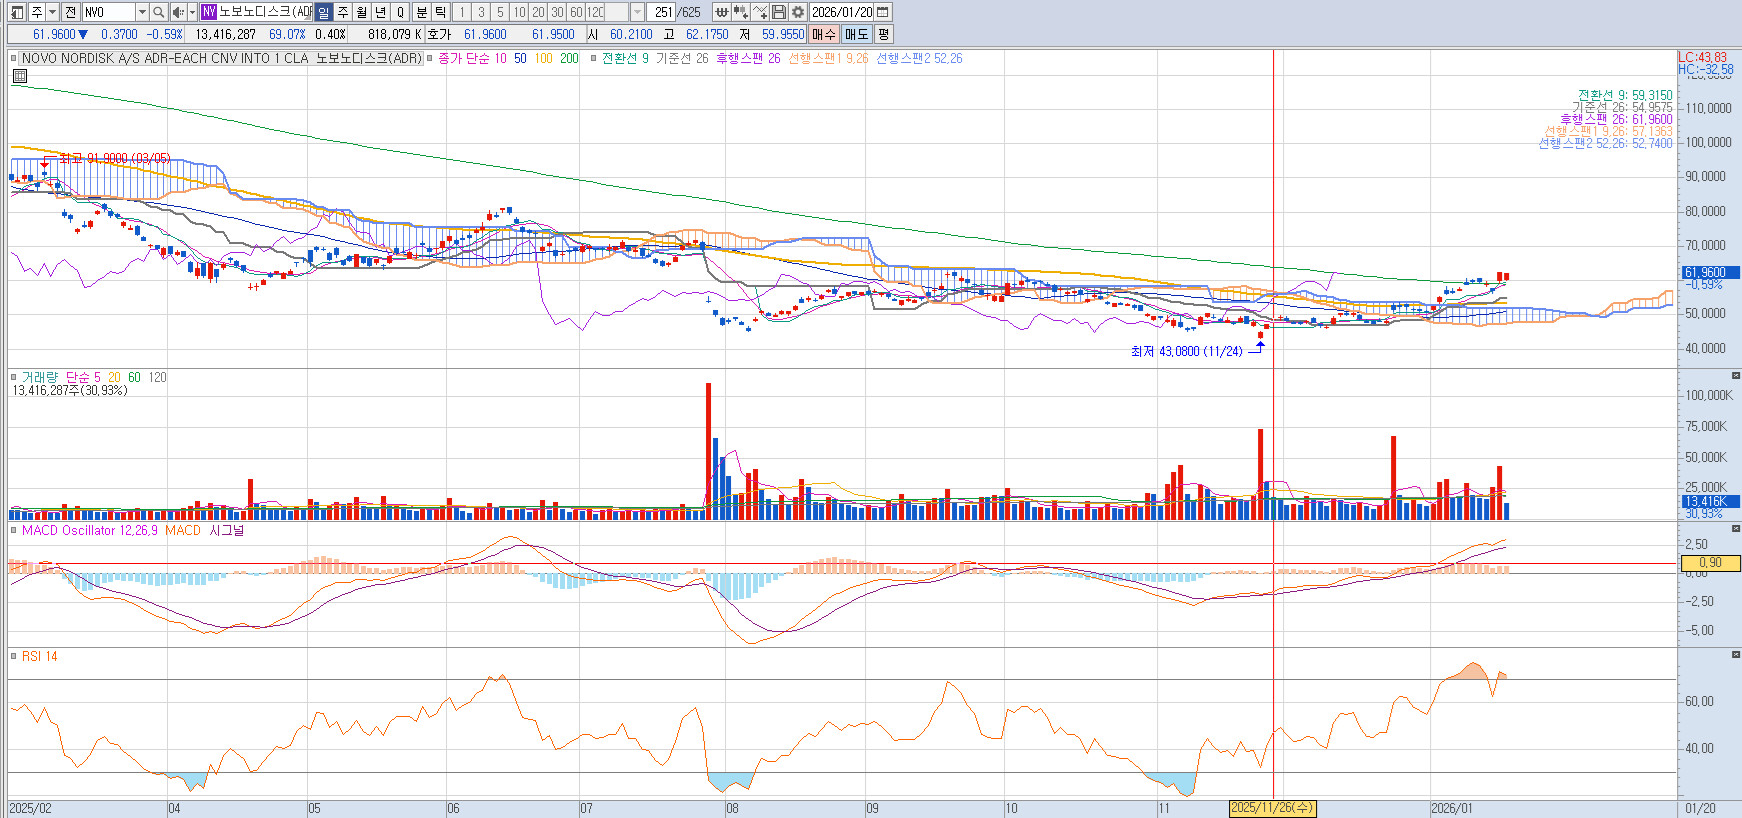The height and width of the screenshot is (818, 1742).
Task: Switch to weekly (주) chart period
Action: [x=342, y=12]
